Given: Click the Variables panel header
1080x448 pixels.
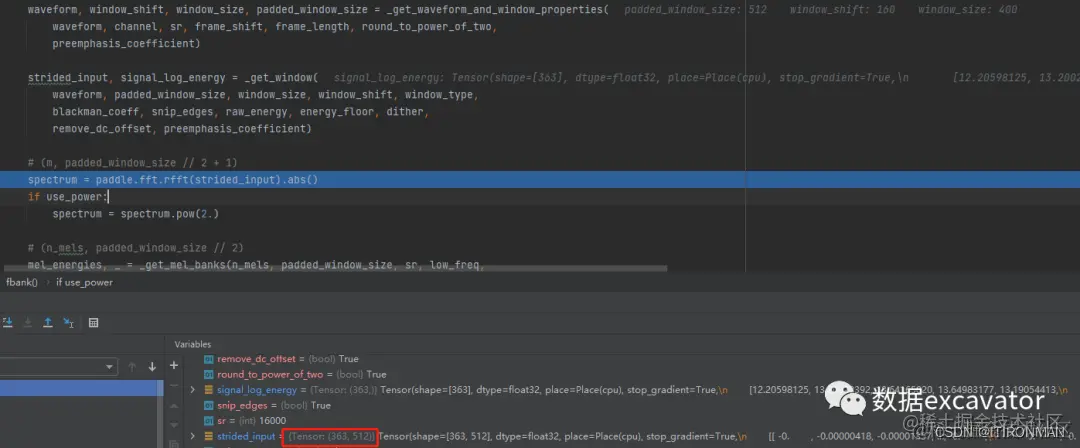Looking at the screenshot, I should point(193,344).
